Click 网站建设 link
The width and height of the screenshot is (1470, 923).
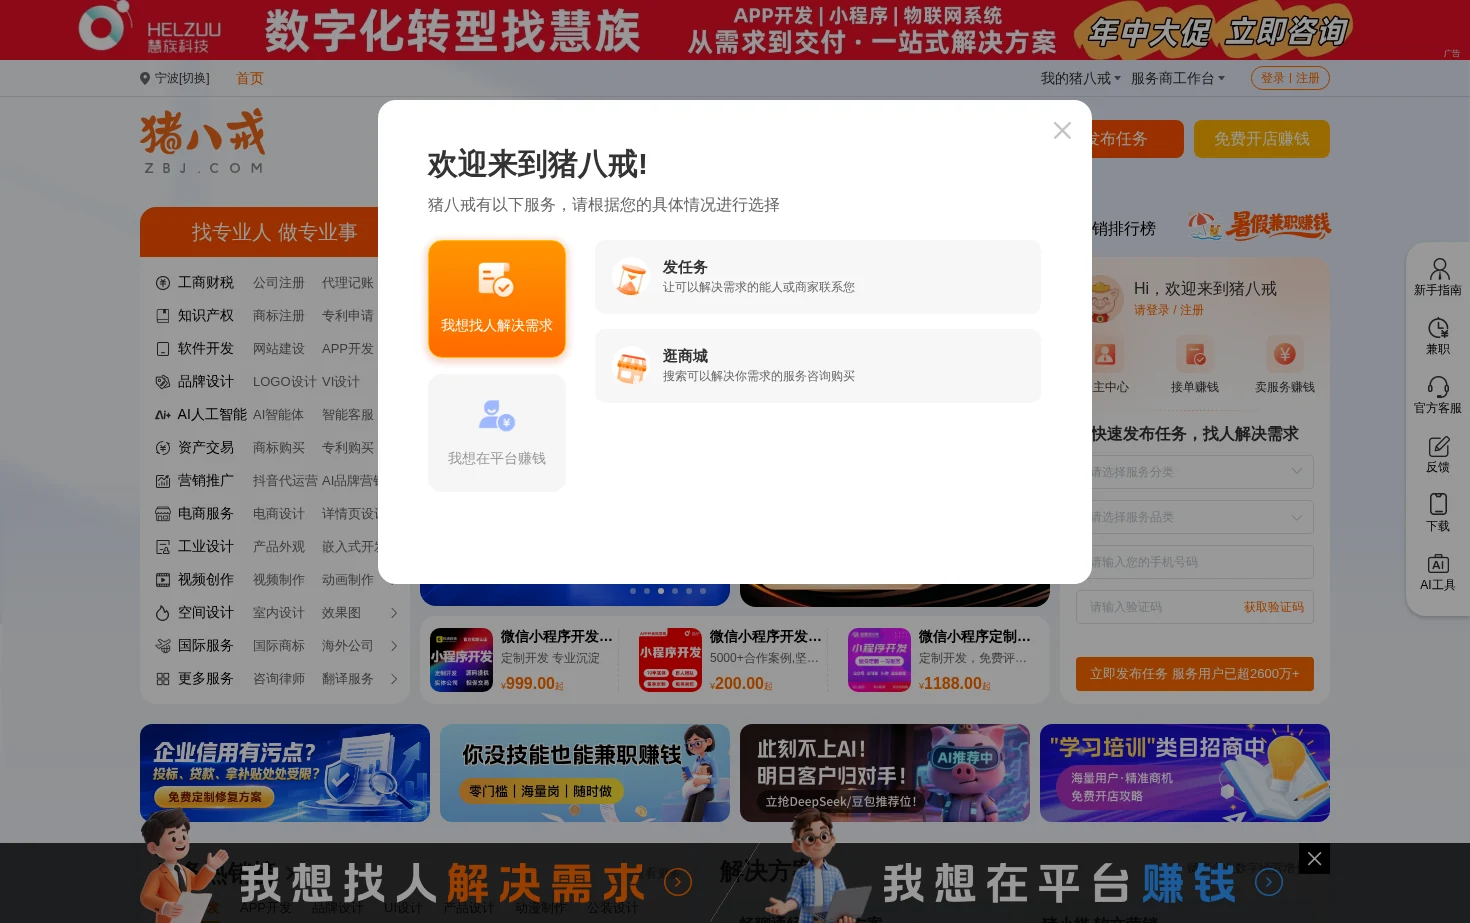coord(279,349)
